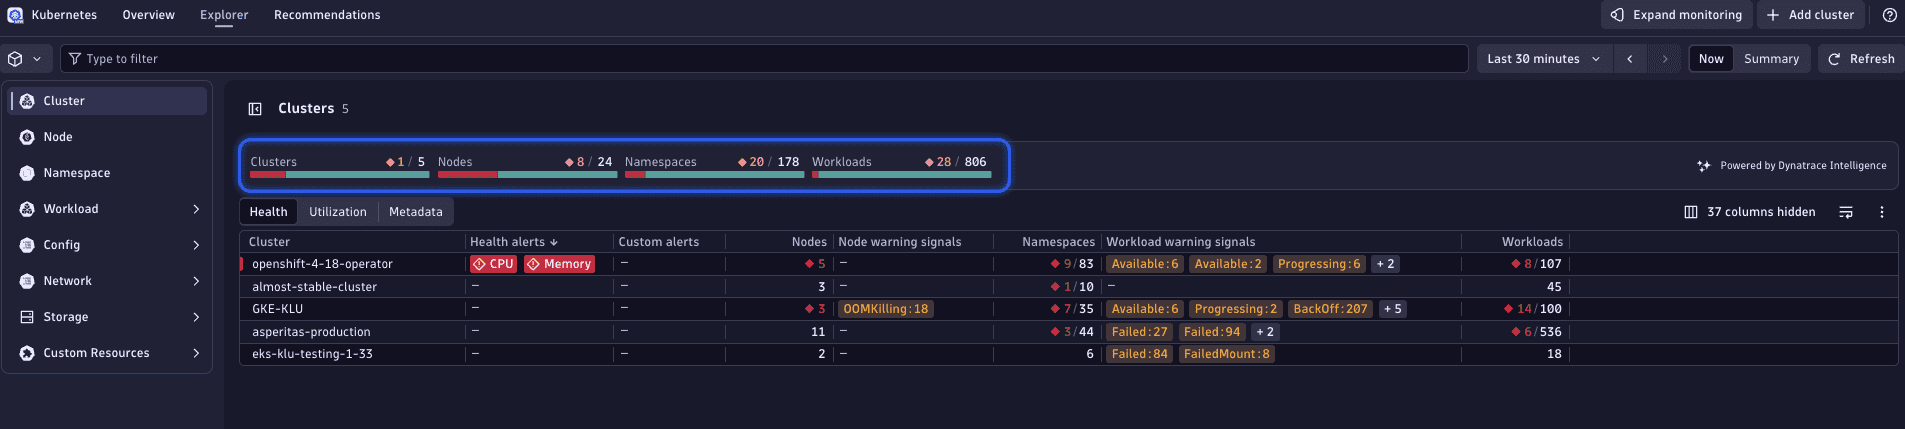The height and width of the screenshot is (429, 1905).
Task: Show the 37 hidden columns
Action: [1750, 212]
